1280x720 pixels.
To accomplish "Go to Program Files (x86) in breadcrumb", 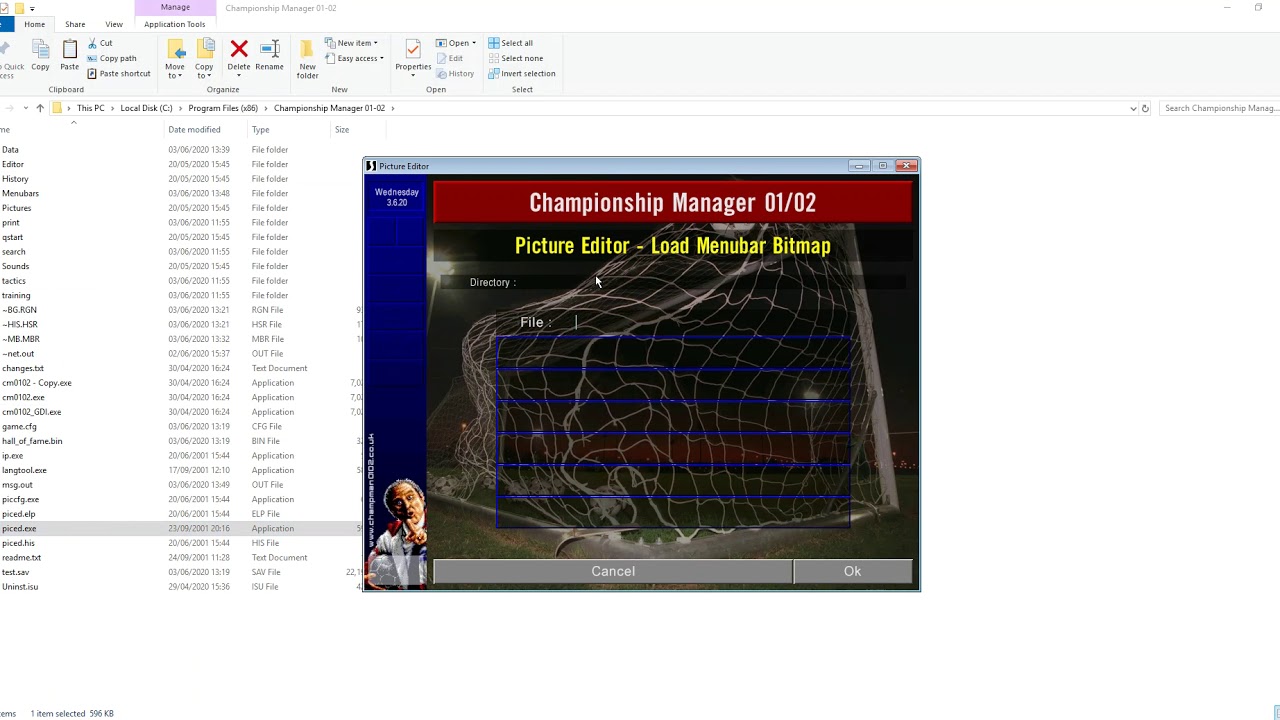I will click(223, 108).
